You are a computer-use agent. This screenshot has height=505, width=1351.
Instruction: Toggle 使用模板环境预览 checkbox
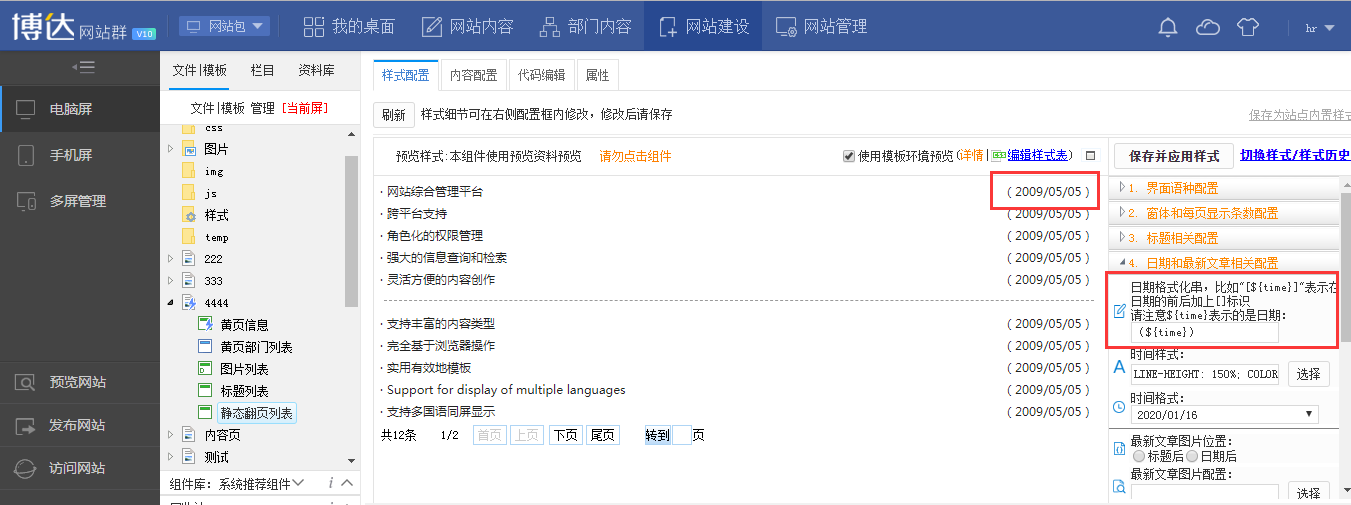[849, 156]
